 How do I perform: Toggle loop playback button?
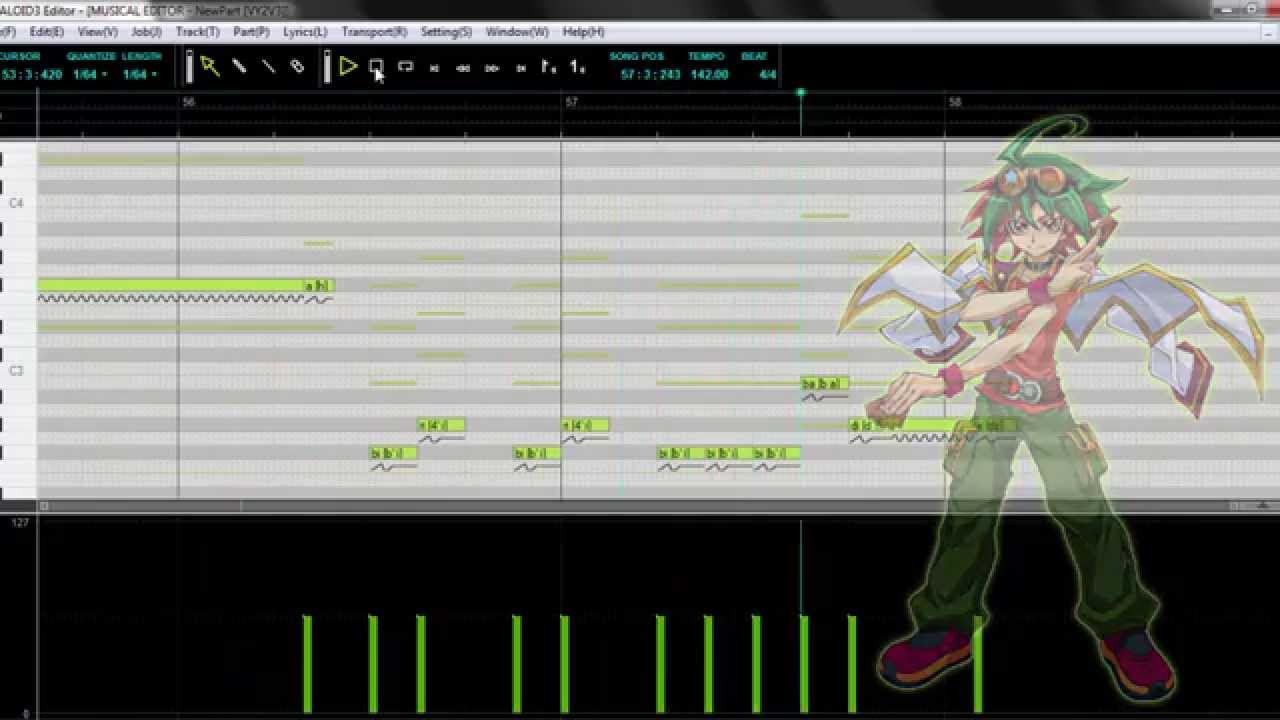(405, 67)
